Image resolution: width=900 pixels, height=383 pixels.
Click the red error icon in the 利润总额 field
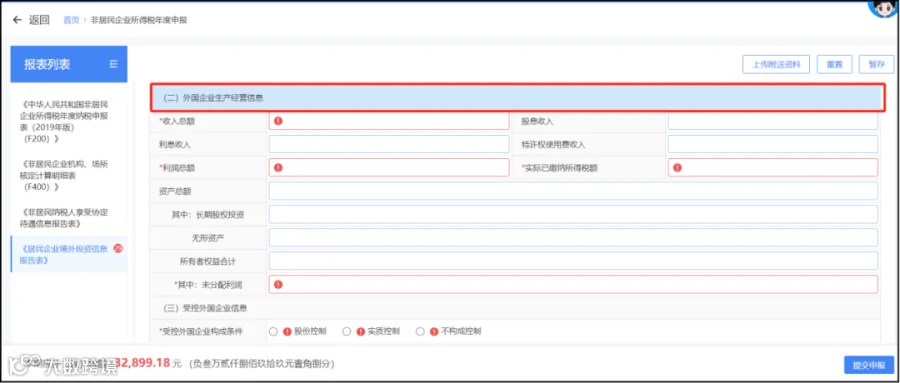(x=278, y=168)
